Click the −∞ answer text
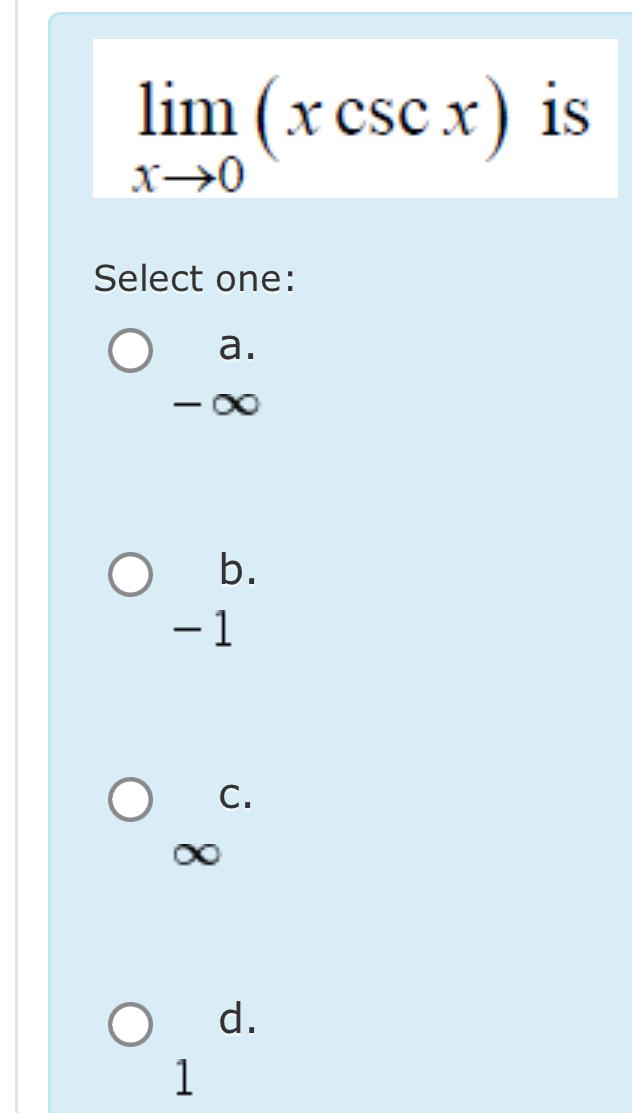 click(x=215, y=403)
